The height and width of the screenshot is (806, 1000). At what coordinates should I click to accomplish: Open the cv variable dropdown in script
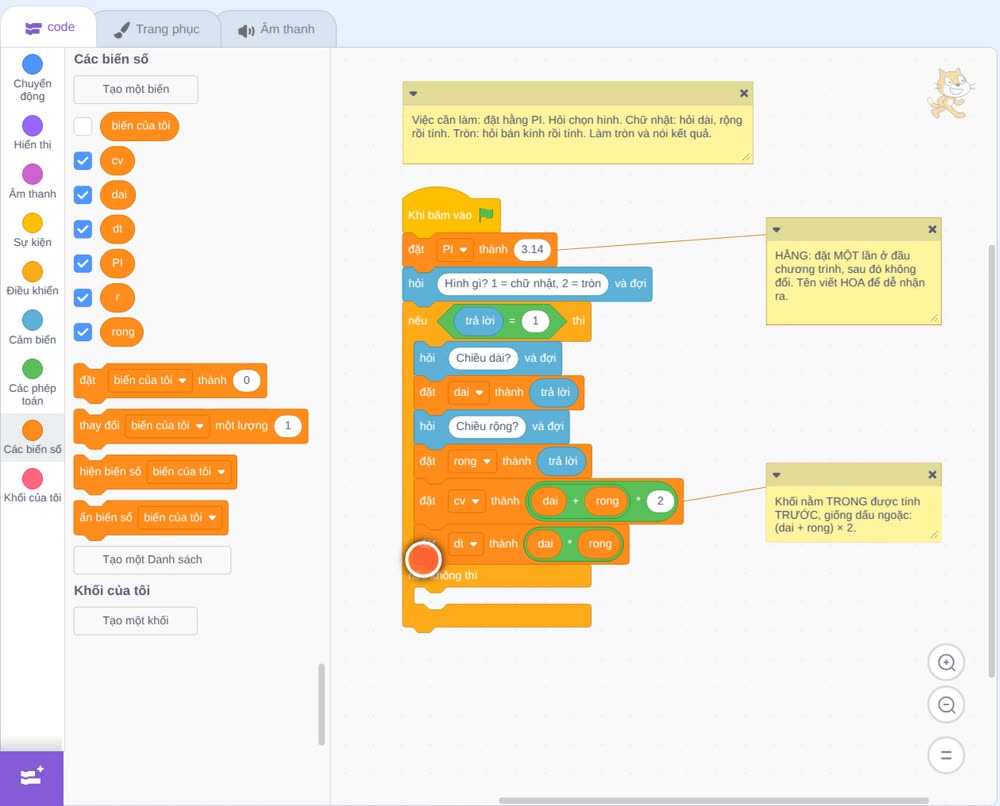click(x=466, y=501)
